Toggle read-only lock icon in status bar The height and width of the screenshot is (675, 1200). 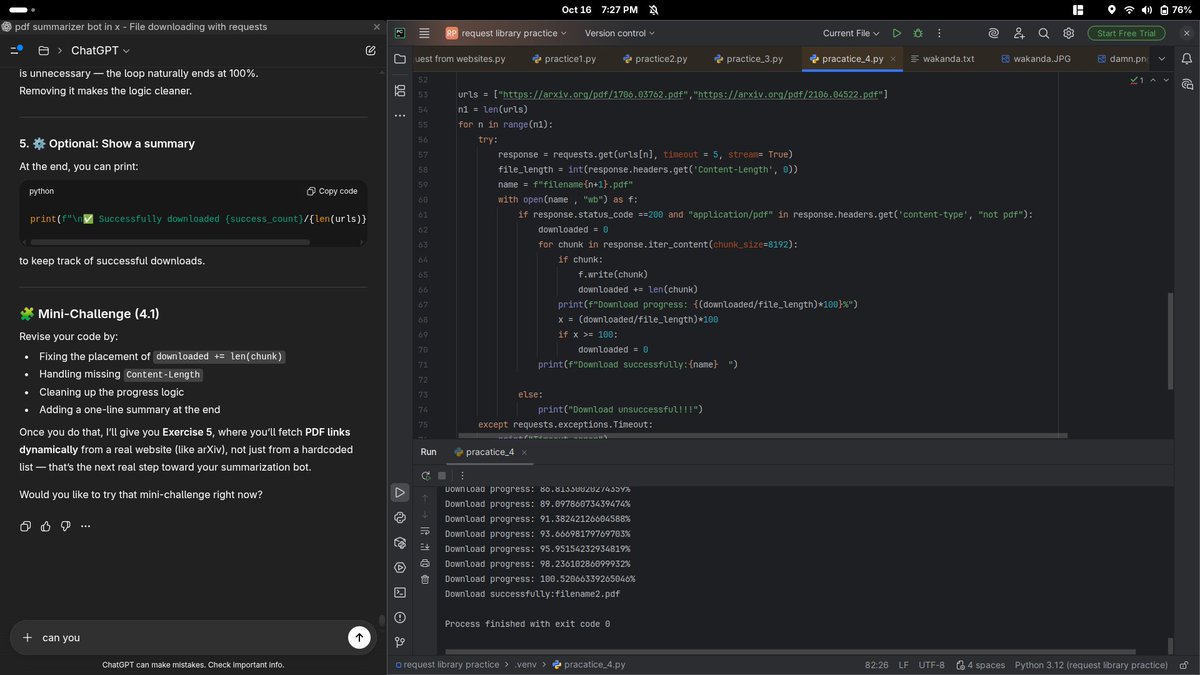click(x=1184, y=664)
